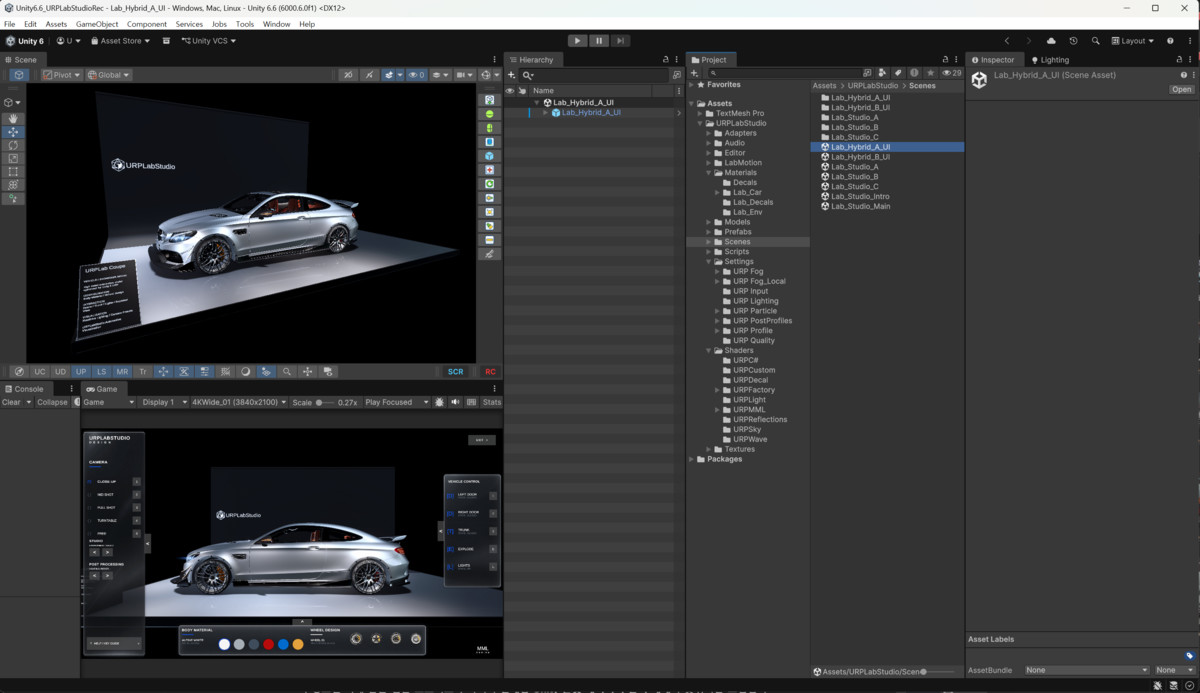
Task: Open the Global dropdown
Action: coord(109,75)
